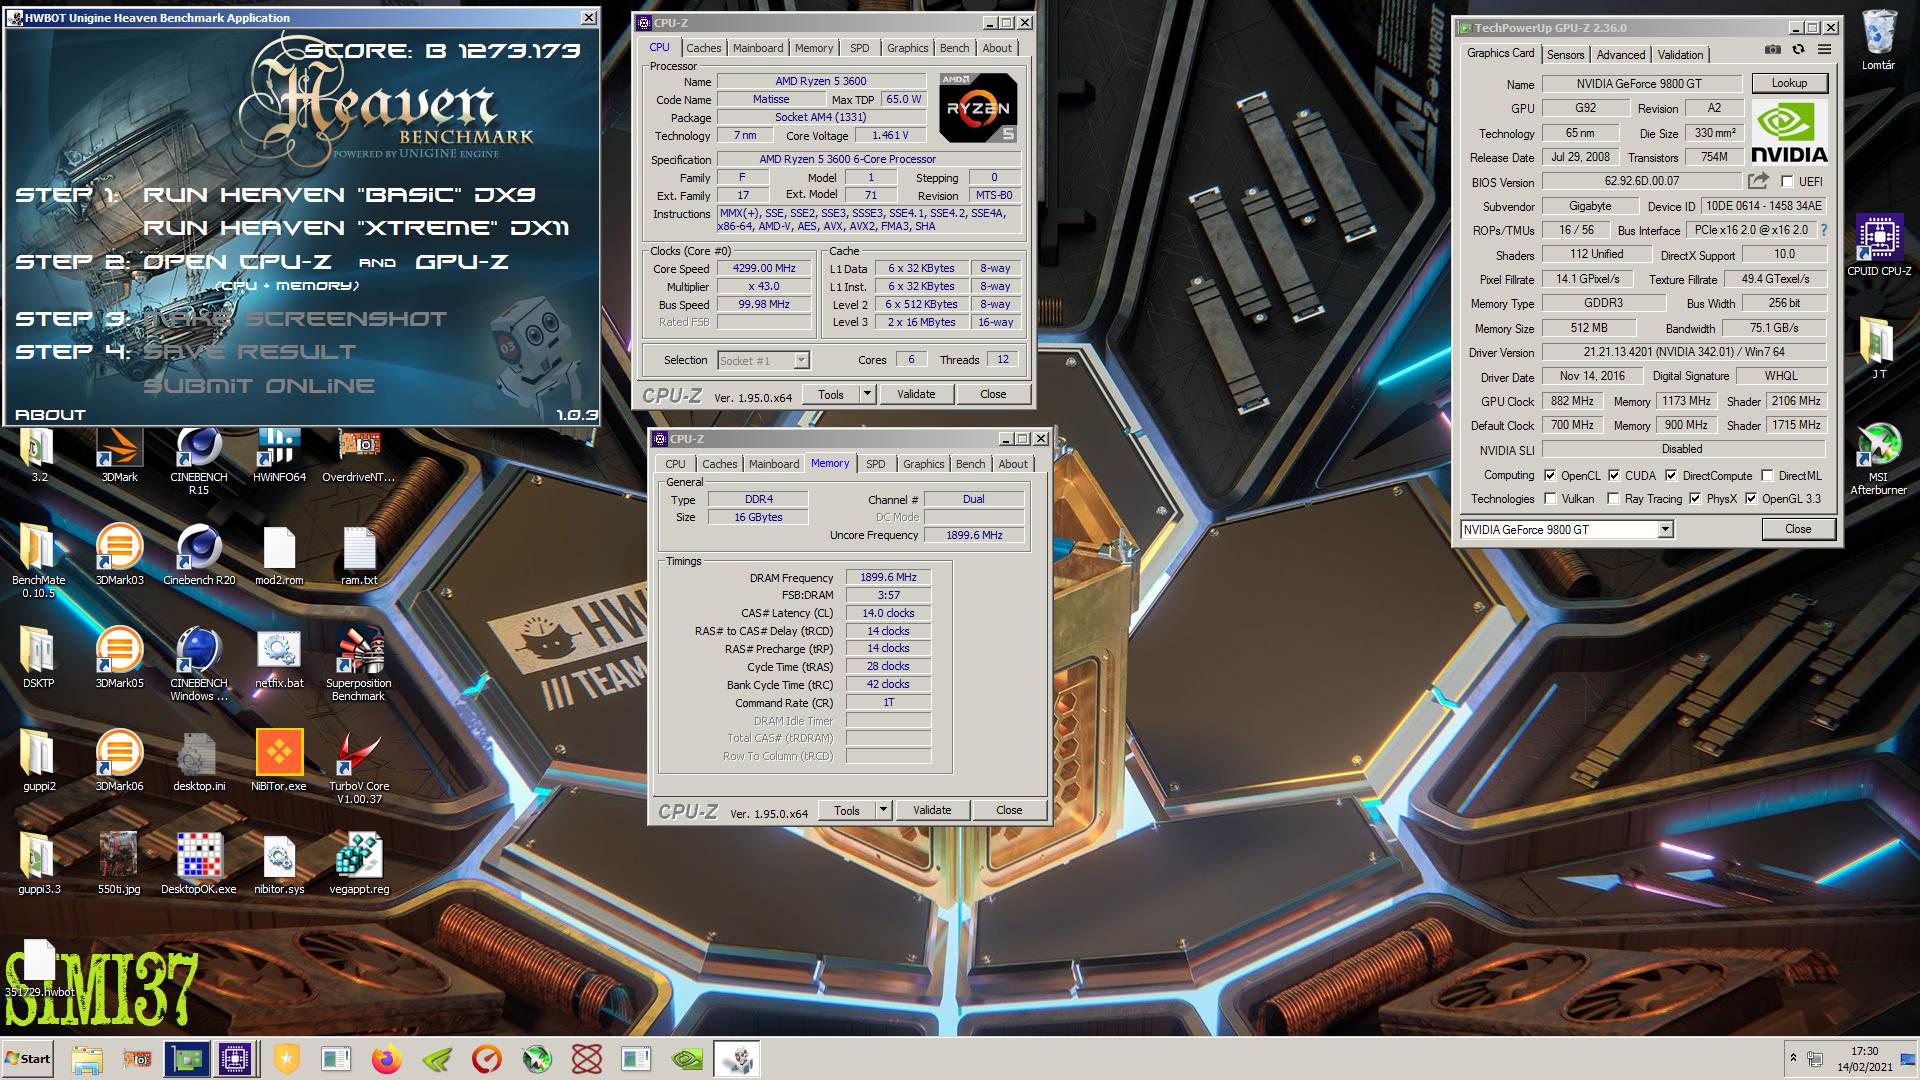
Task: Switch to Advanced tab in GPU-Z
Action: (1620, 55)
